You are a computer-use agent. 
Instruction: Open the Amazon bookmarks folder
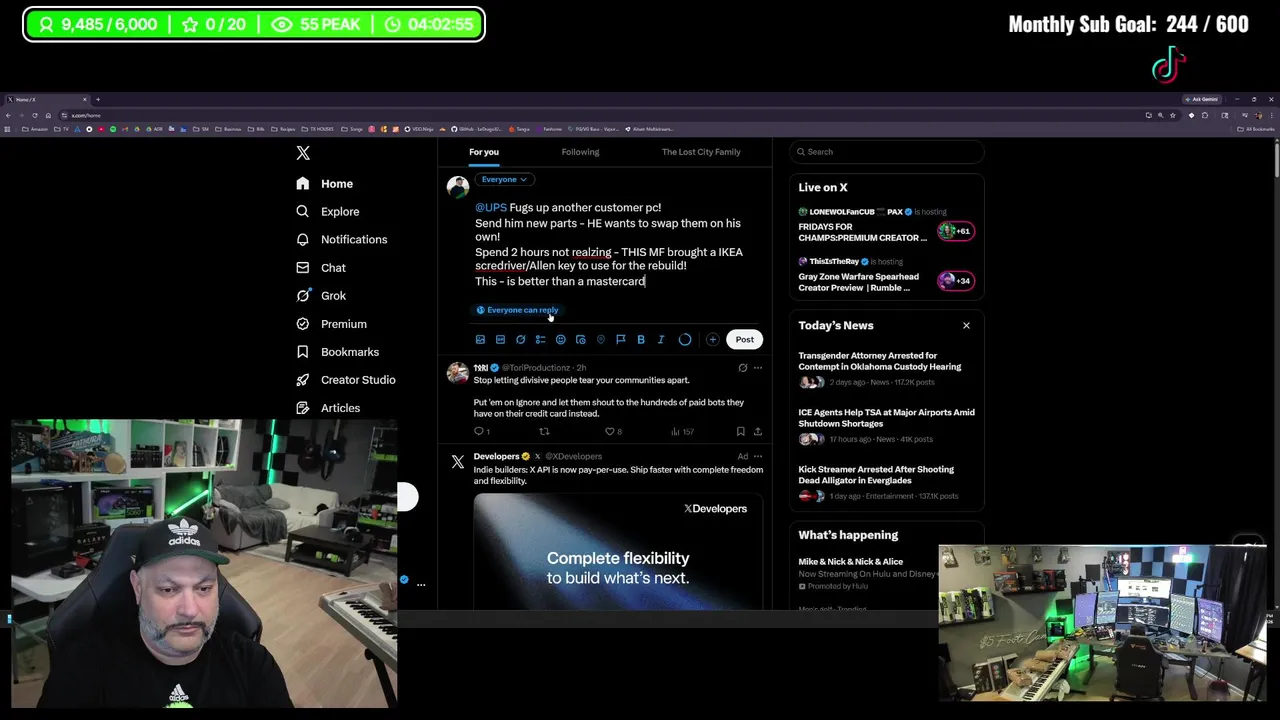click(x=36, y=129)
